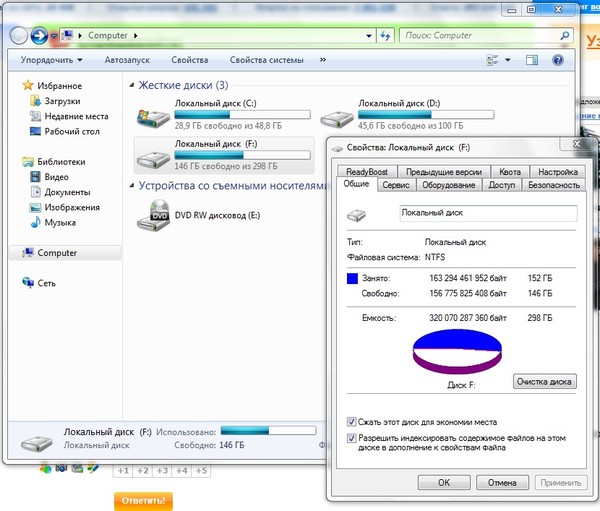This screenshot has height=511, width=600.
Task: Open recent pages dropdown next to Forward
Action: click(x=54, y=36)
